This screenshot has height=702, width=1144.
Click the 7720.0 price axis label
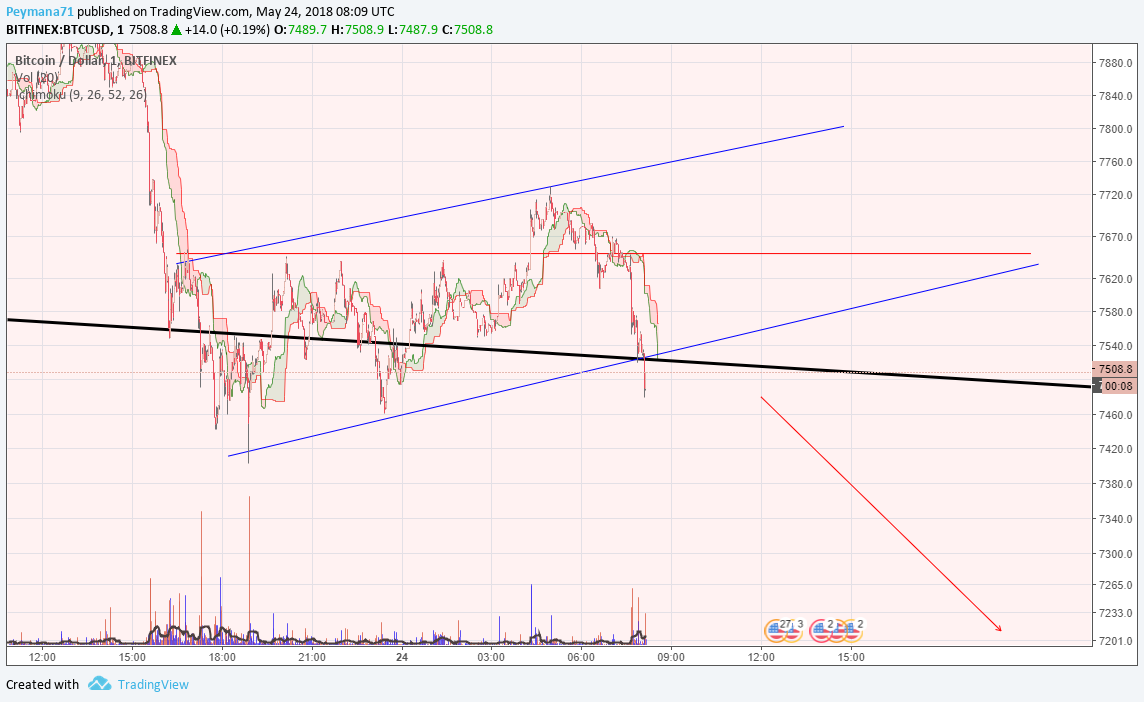click(1116, 196)
